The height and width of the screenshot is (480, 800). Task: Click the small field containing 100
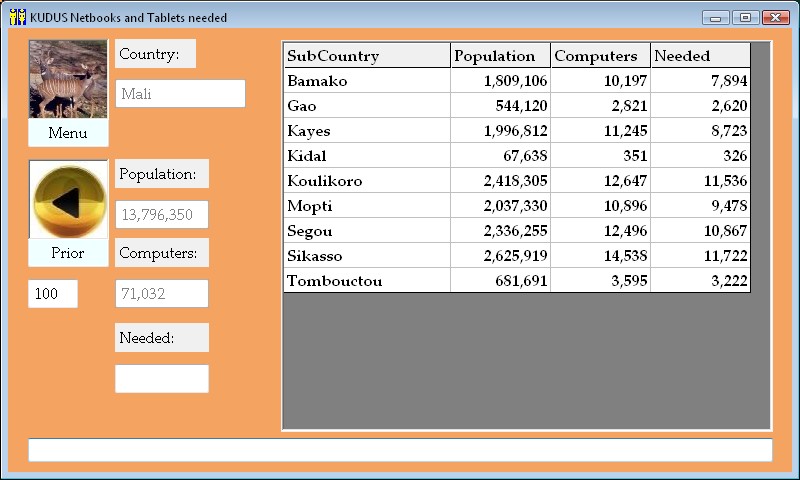tap(53, 294)
